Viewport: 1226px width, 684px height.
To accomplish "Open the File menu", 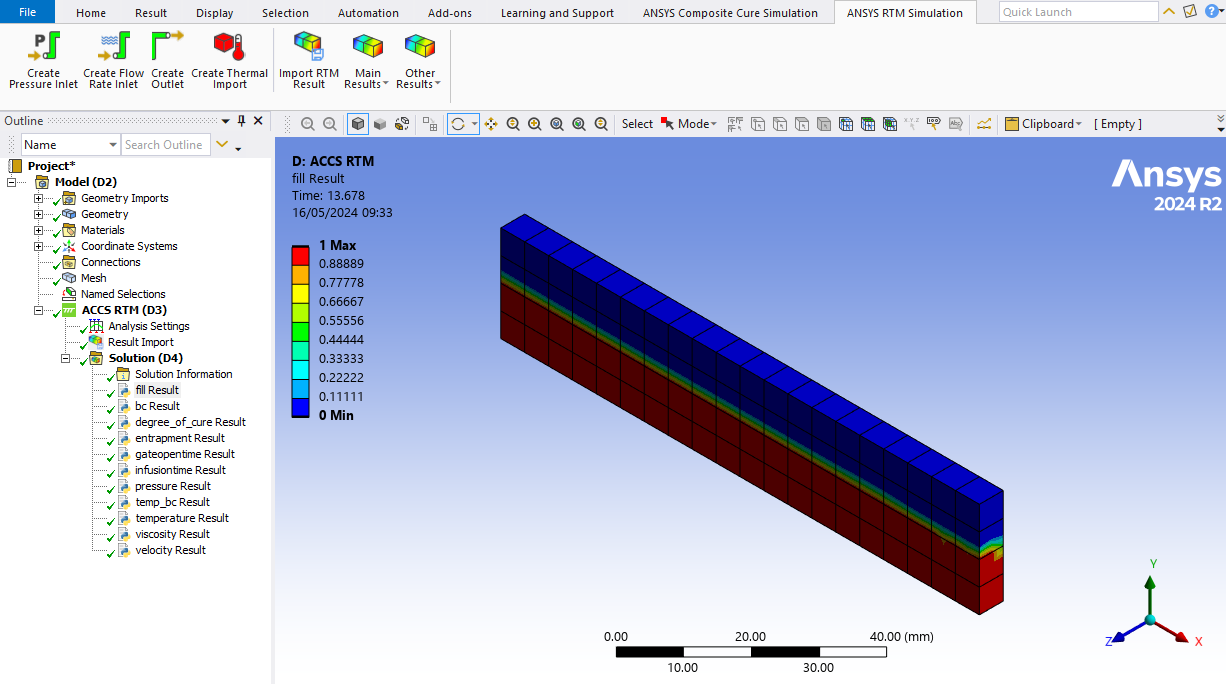I will tap(28, 12).
